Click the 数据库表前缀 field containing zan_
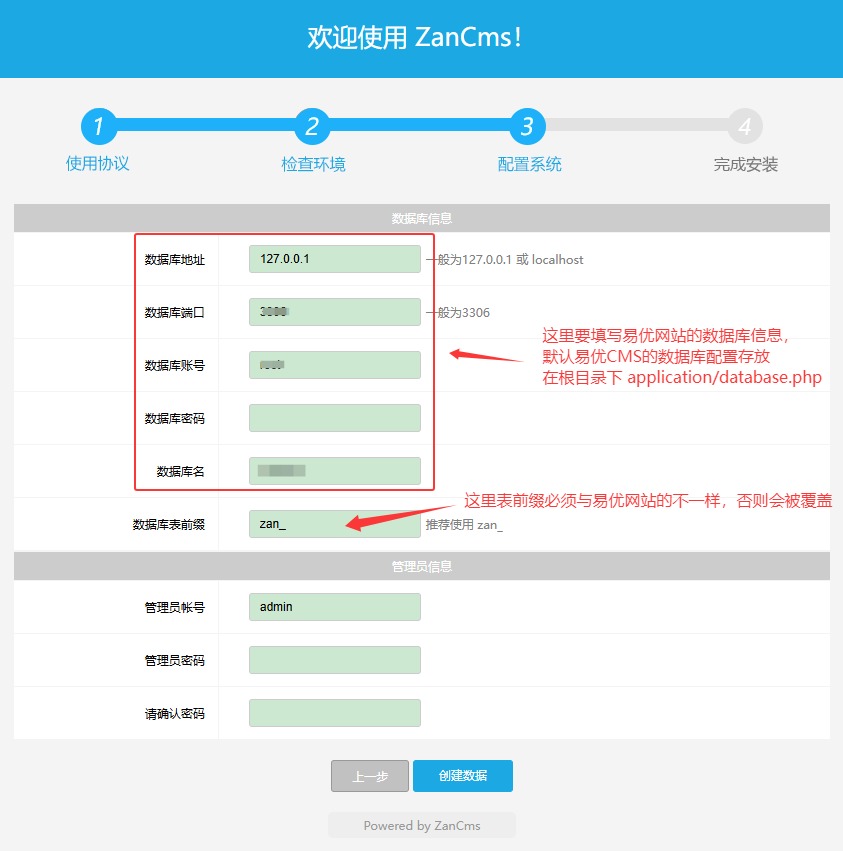The image size is (843, 851). click(335, 524)
